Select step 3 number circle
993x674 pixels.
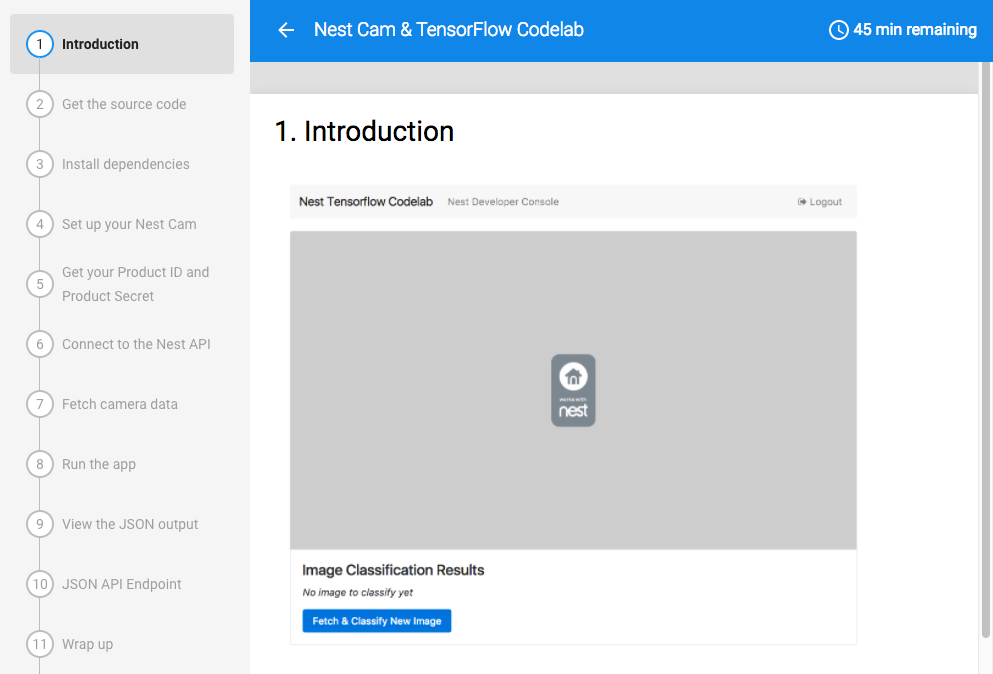point(40,164)
